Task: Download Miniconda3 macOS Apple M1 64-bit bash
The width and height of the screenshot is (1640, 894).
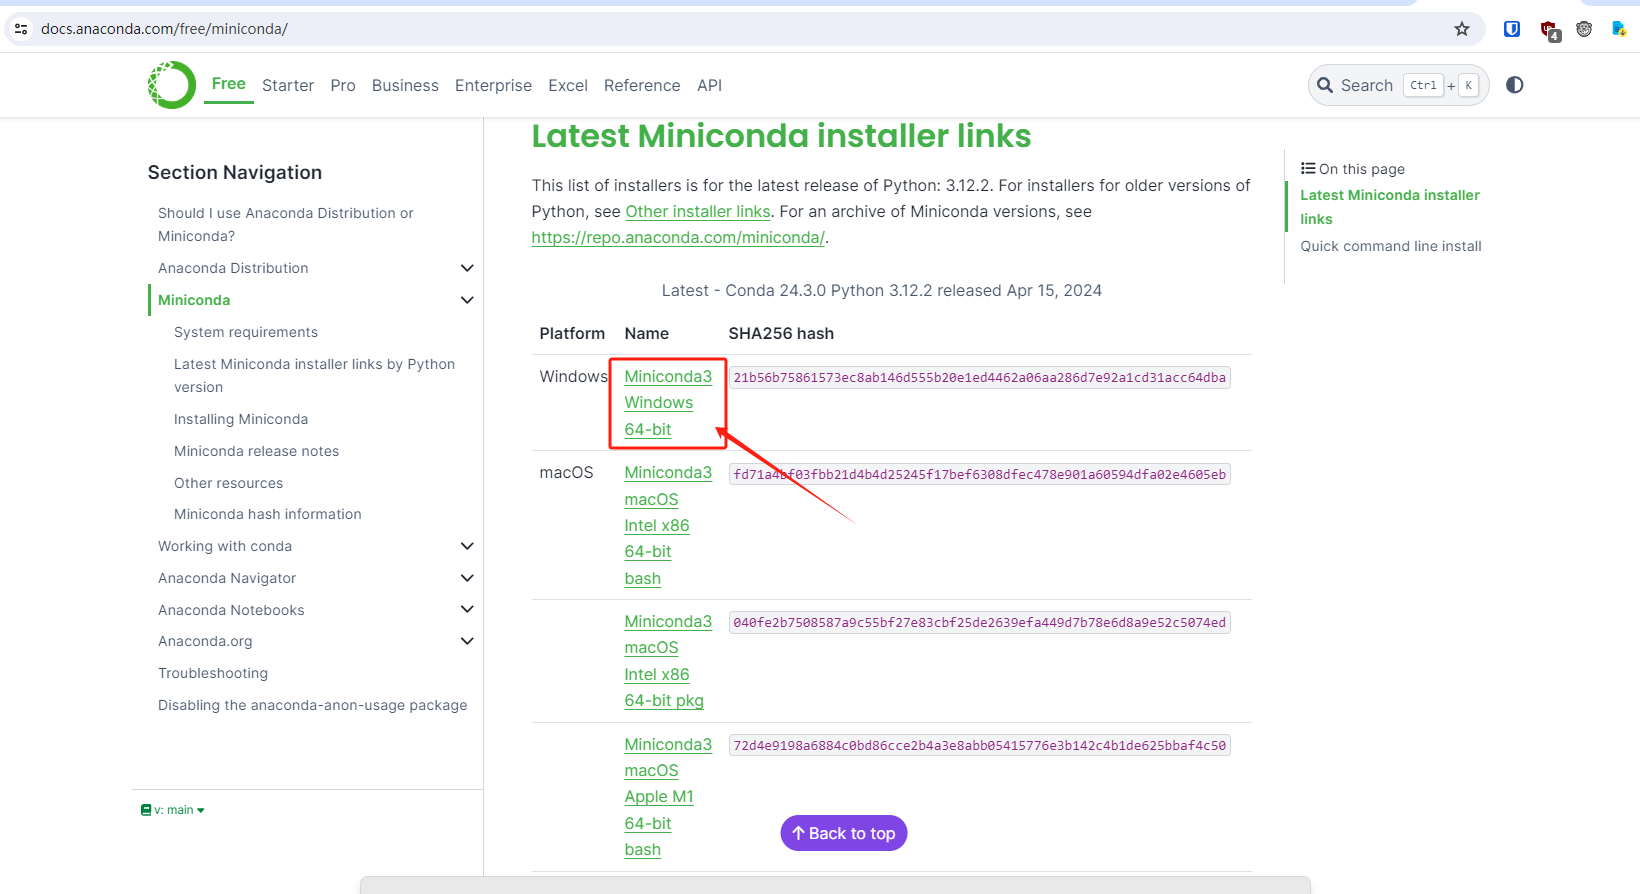Action: point(668,797)
